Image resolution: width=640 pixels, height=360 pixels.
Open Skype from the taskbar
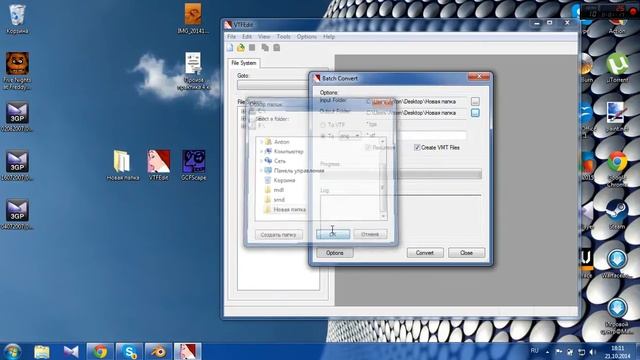click(129, 351)
